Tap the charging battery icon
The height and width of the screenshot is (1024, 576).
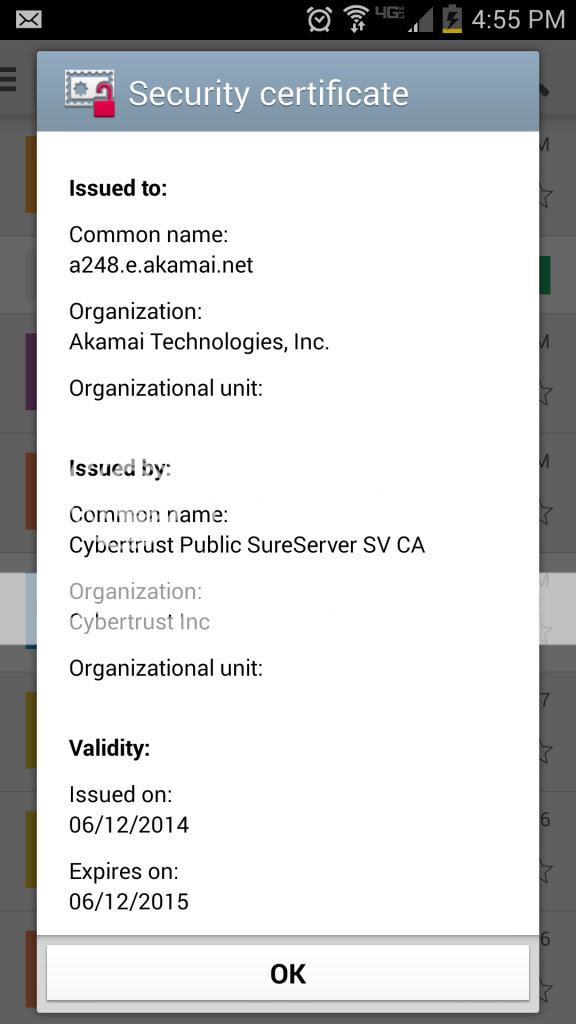pos(452,18)
